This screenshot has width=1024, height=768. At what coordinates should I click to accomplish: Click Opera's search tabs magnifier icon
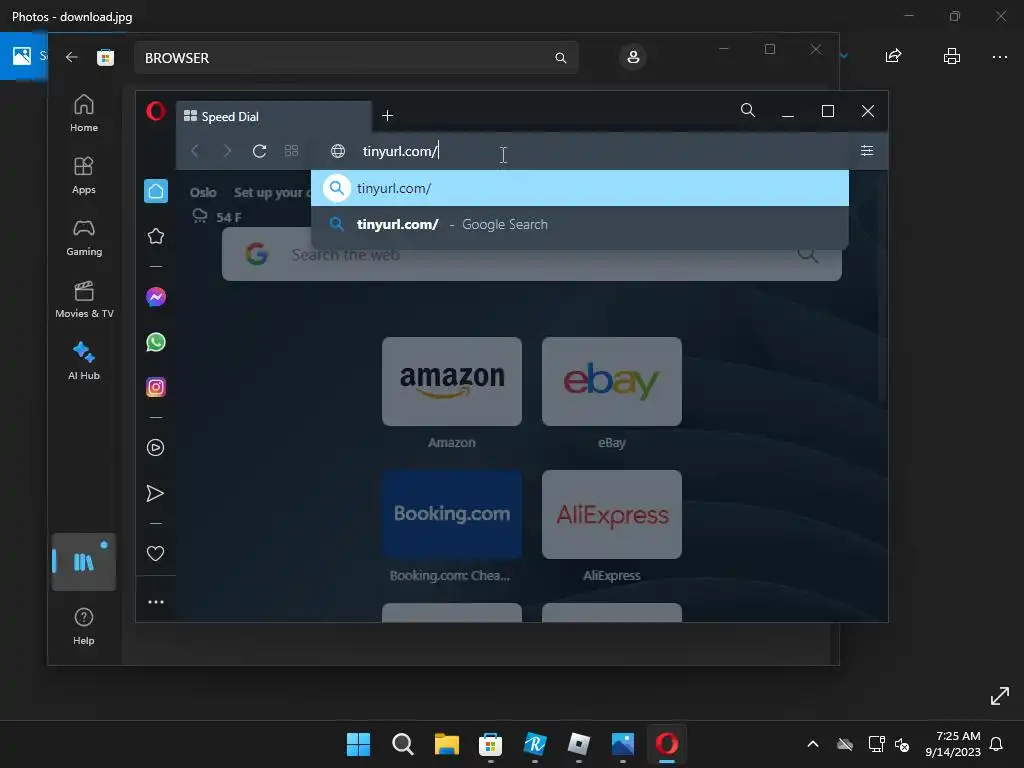(748, 110)
